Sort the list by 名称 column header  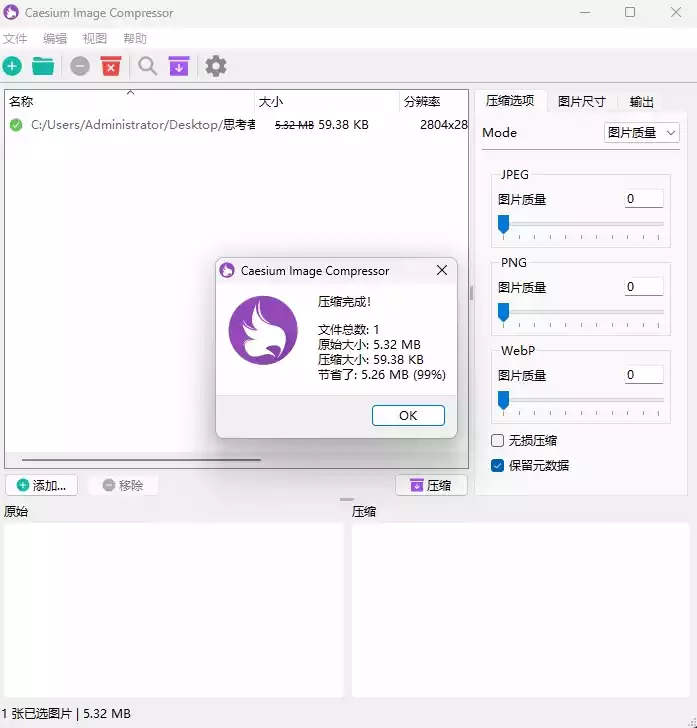tap(22, 102)
